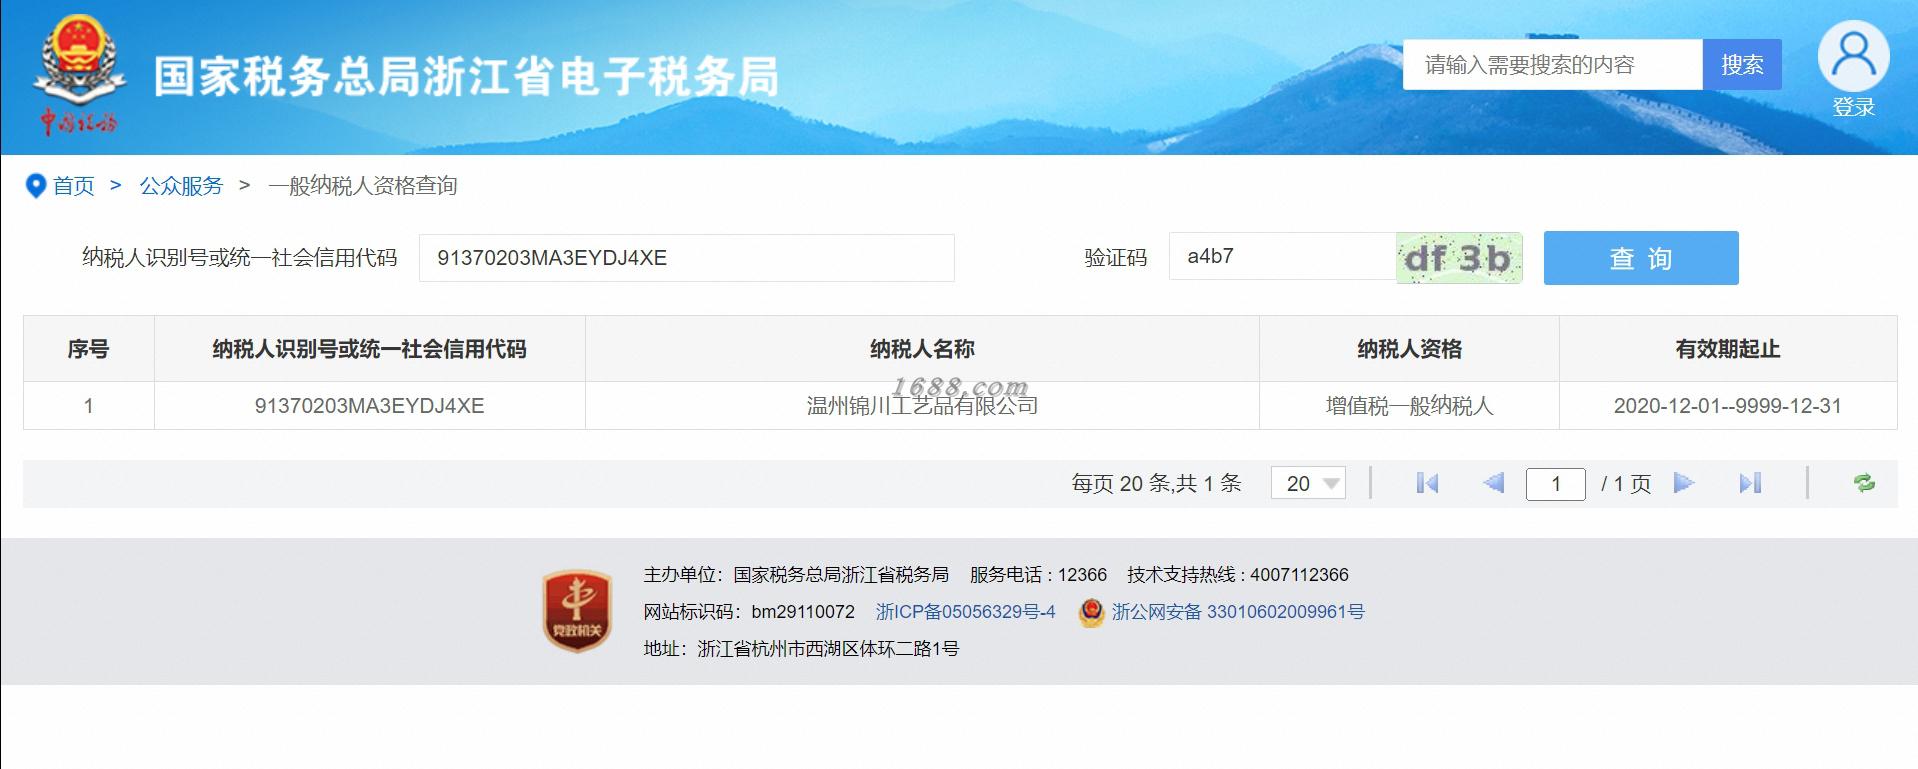The width and height of the screenshot is (1918, 769).
Task: Open the 浙公网安备 33010602009961号 link
Action: click(x=1238, y=612)
